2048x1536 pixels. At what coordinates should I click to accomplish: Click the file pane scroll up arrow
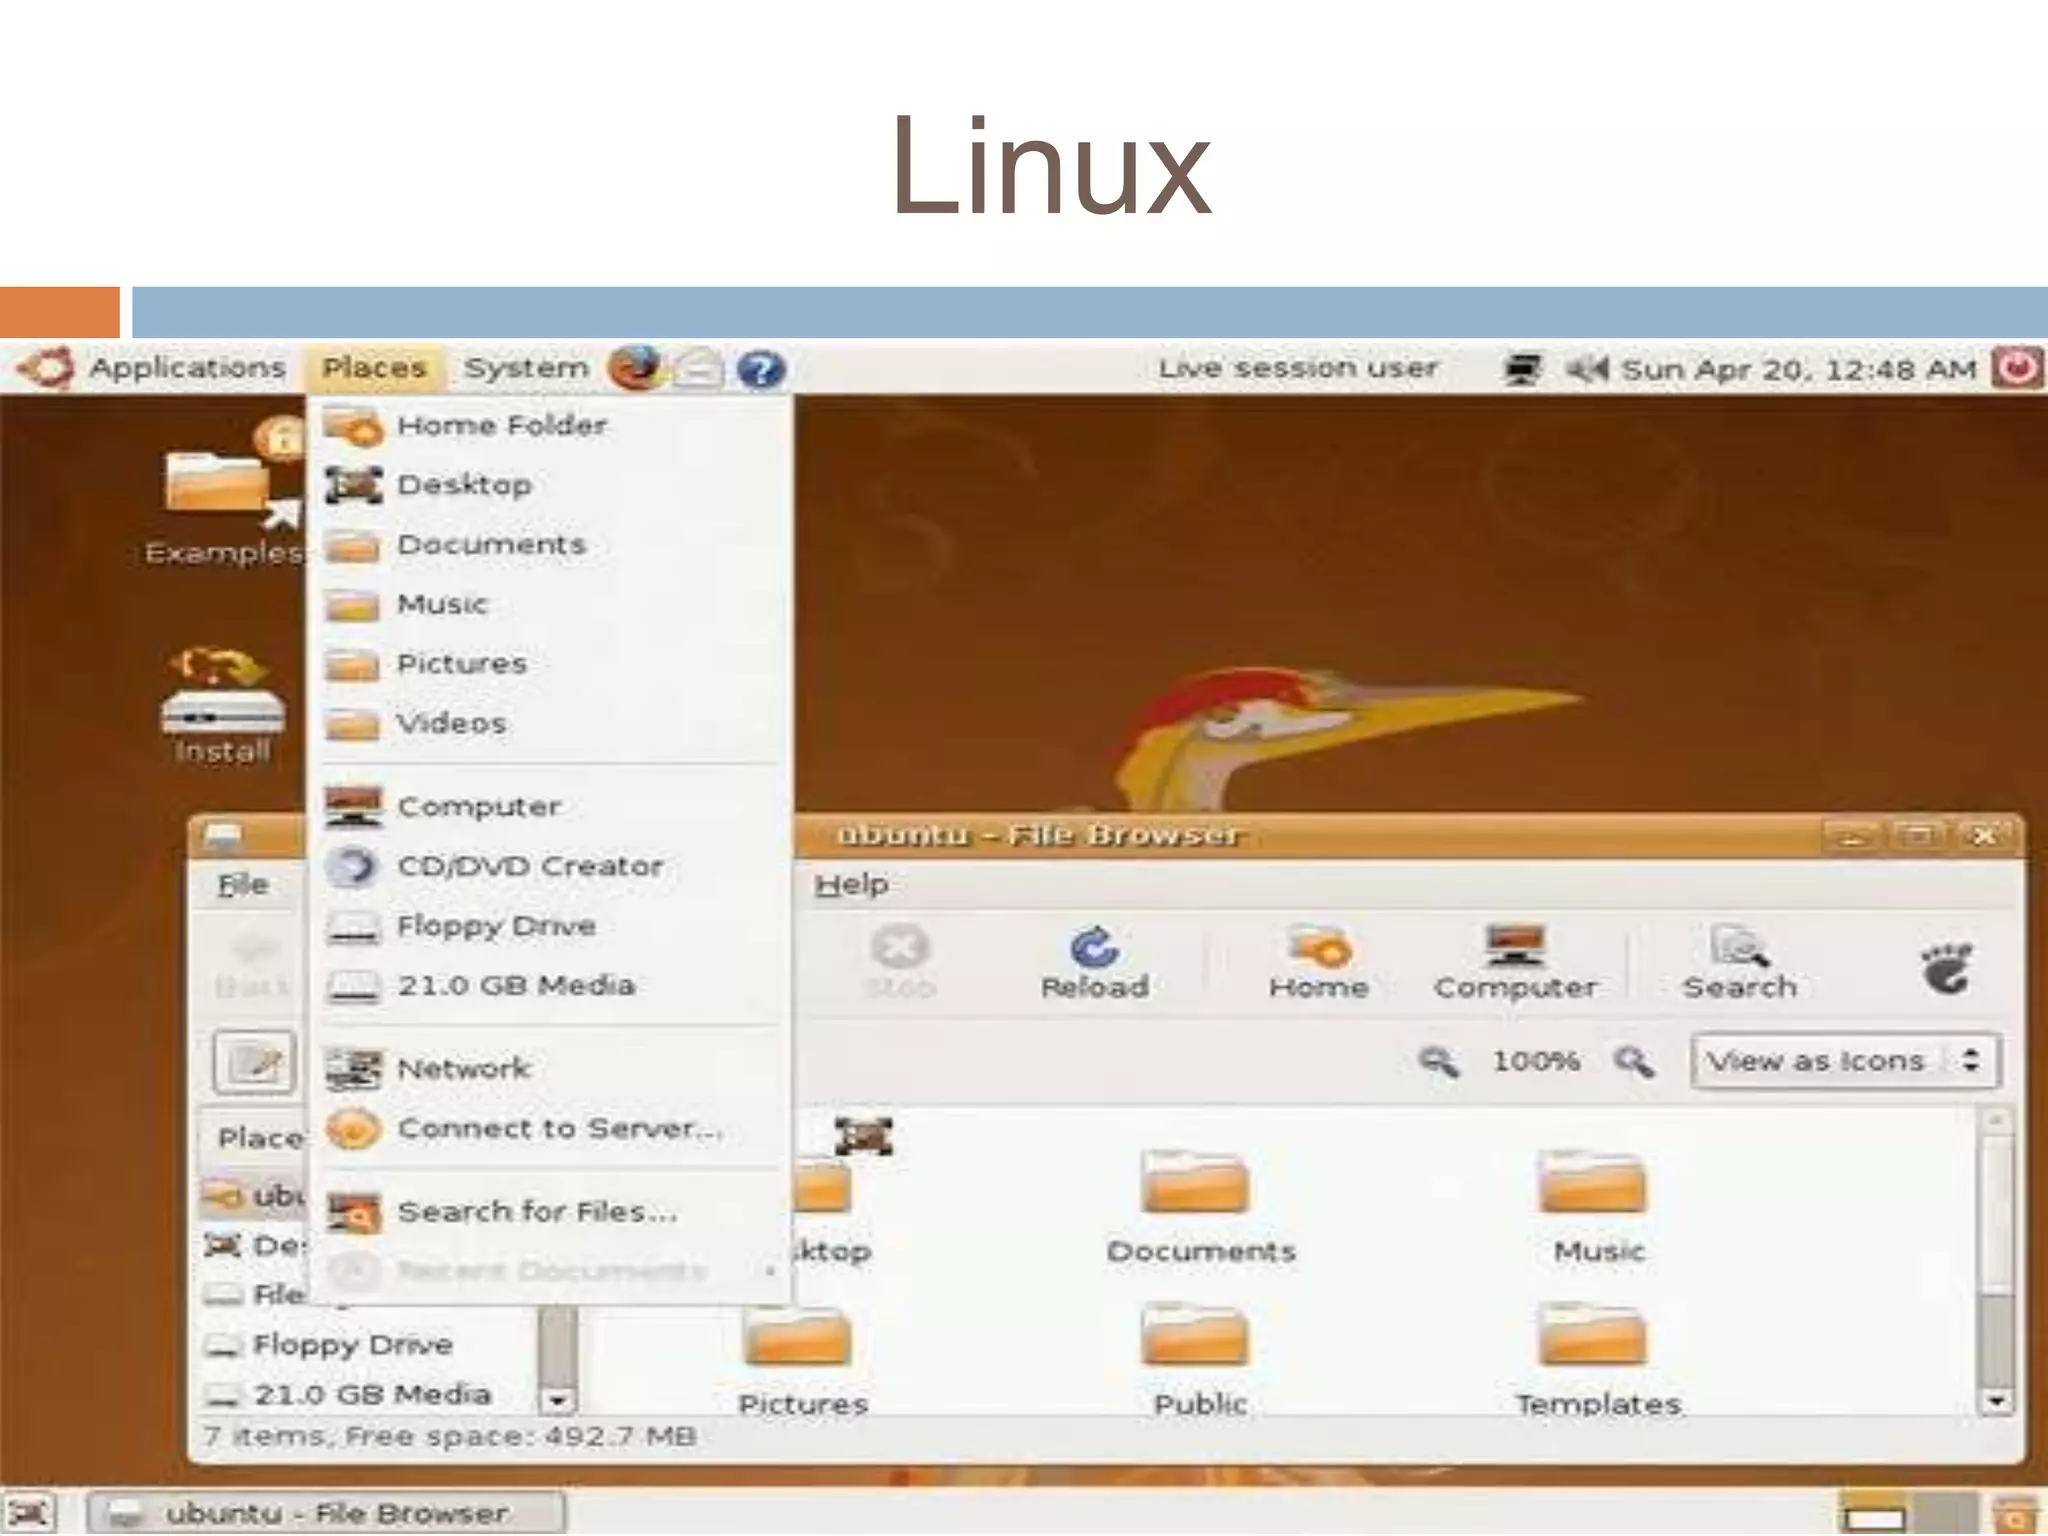pos(1996,1121)
